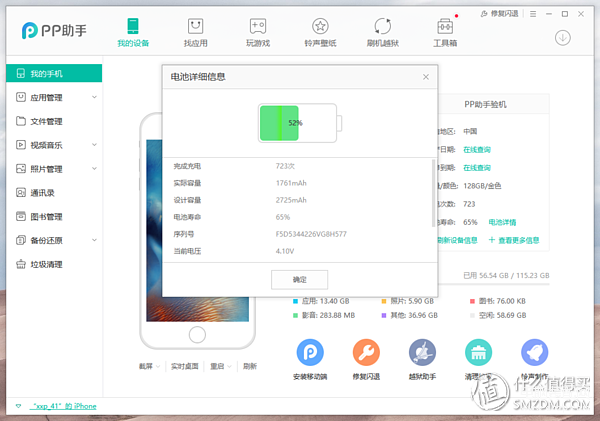Click the upper 在线查询 link
This screenshot has height=421, width=600.
click(x=477, y=149)
